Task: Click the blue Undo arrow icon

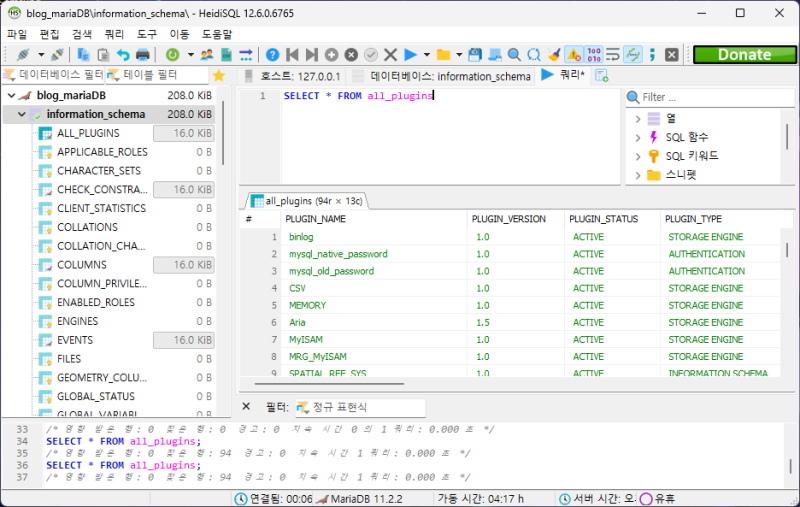Action: 123,55
